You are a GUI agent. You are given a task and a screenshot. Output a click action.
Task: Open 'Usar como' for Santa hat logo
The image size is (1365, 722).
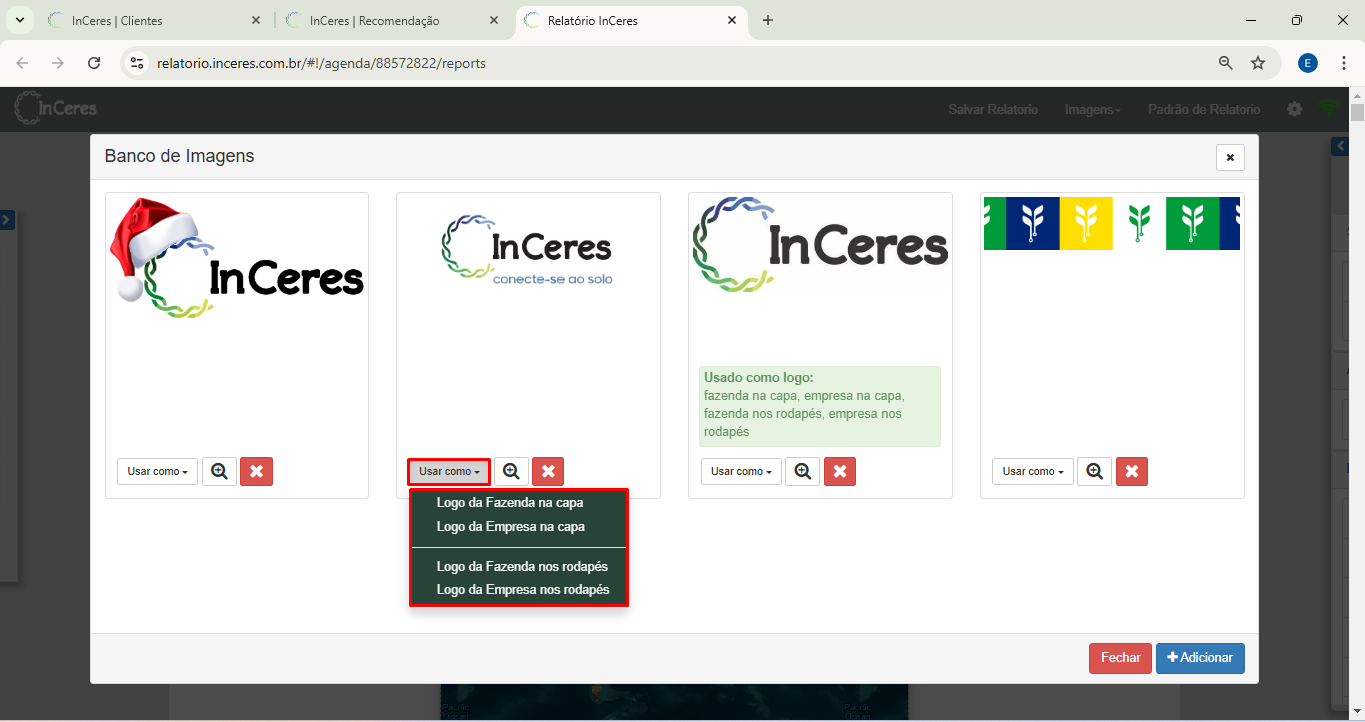tap(157, 471)
